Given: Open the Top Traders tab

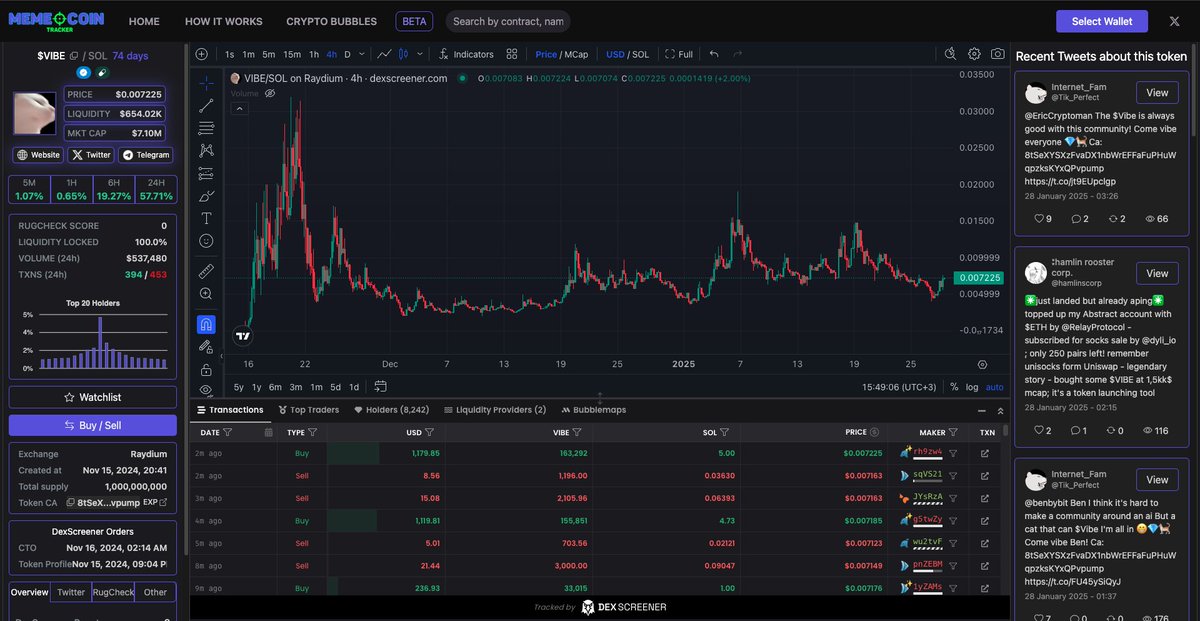Looking at the screenshot, I should 309,410.
